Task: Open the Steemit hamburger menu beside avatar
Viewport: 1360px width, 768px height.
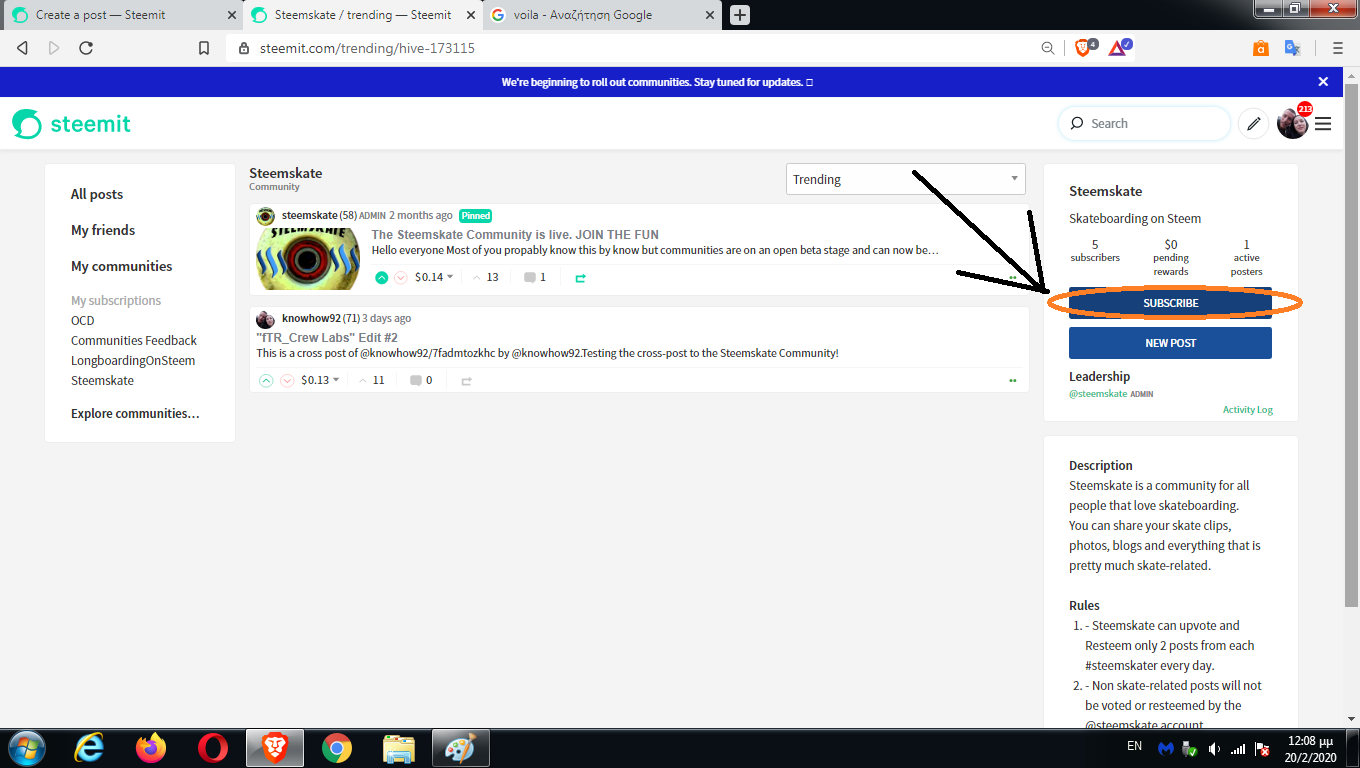Action: (1323, 124)
